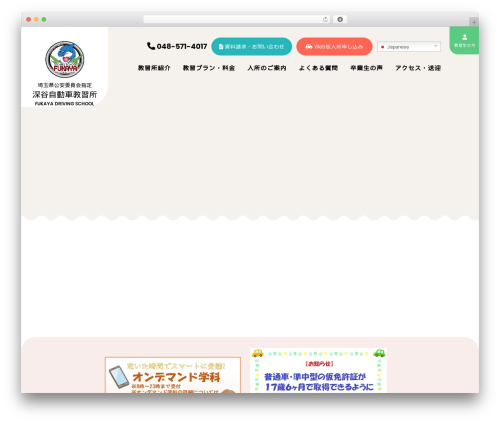
Task: Open the Japanese language dropdown
Action: pyautogui.click(x=409, y=47)
